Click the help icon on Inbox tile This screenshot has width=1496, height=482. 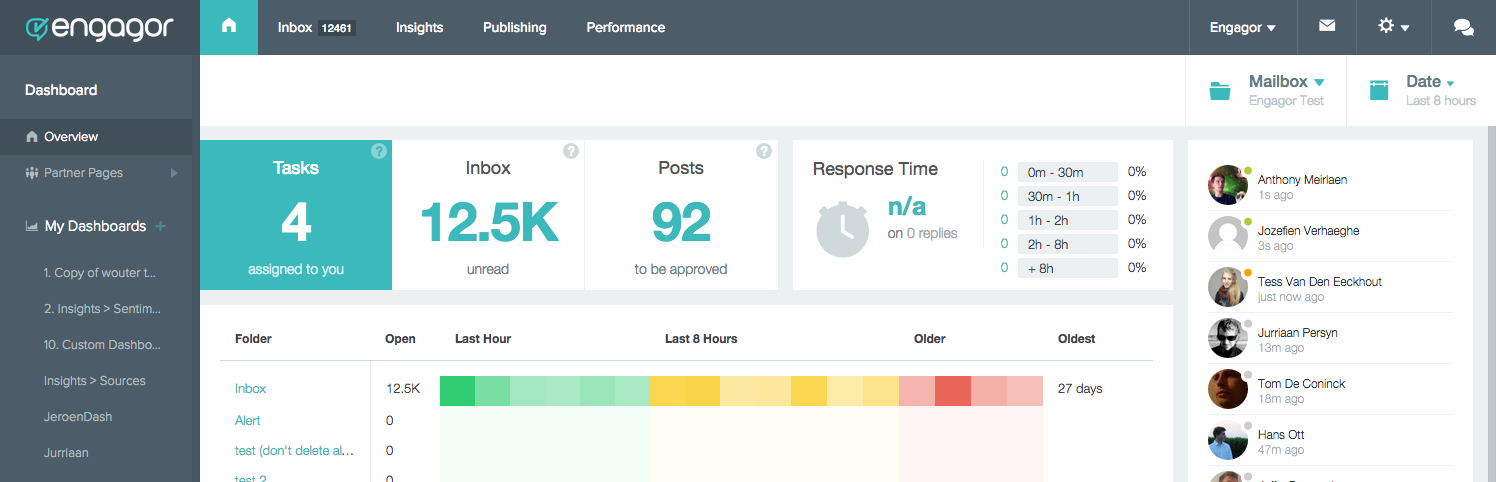[x=571, y=151]
